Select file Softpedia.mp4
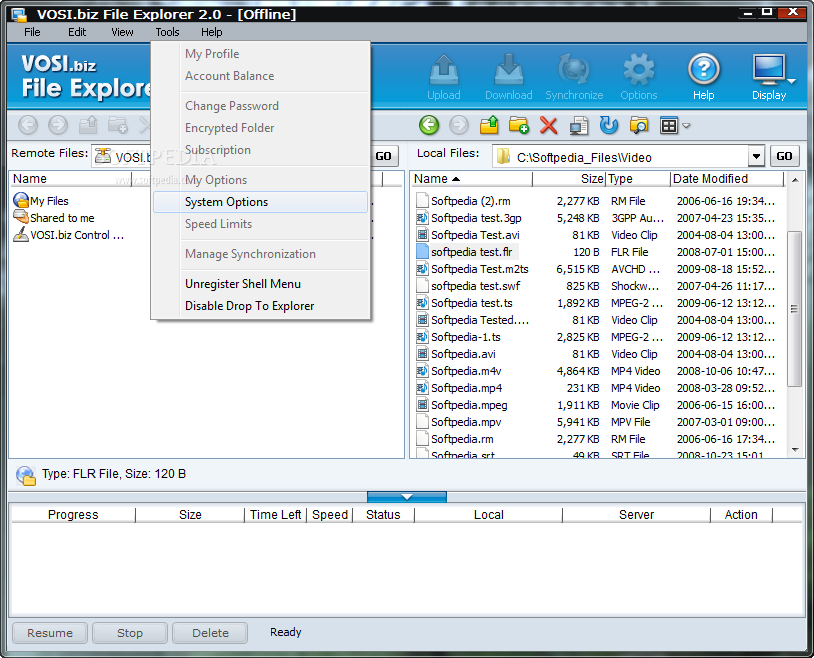This screenshot has height=658, width=814. coord(466,388)
